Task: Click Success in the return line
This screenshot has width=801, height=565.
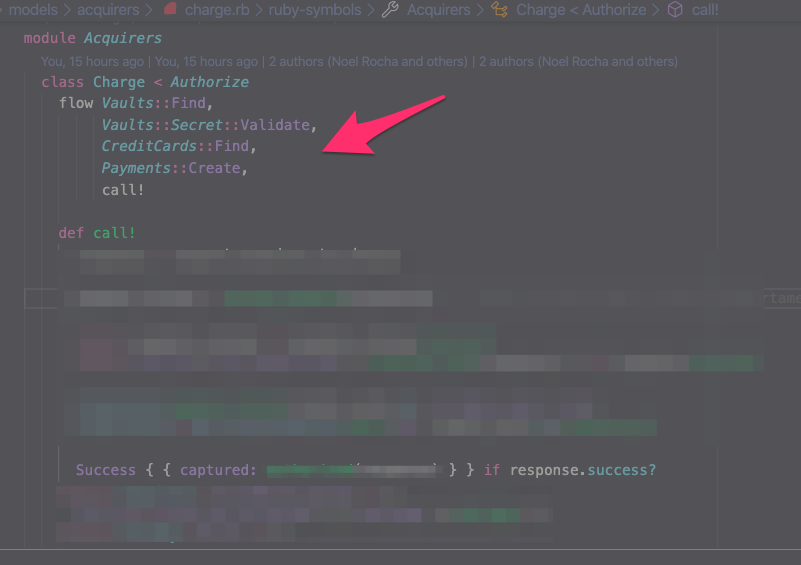Action: (106, 470)
